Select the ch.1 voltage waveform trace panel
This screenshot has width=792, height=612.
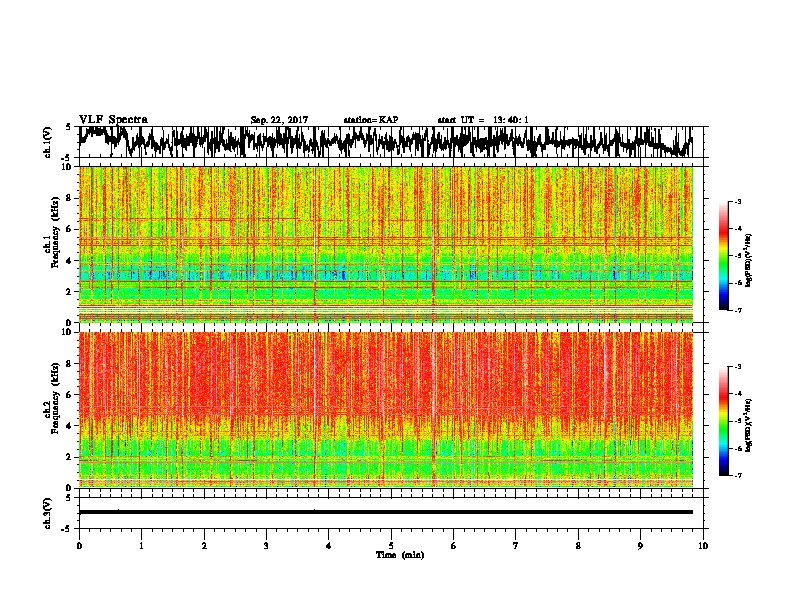391,142
